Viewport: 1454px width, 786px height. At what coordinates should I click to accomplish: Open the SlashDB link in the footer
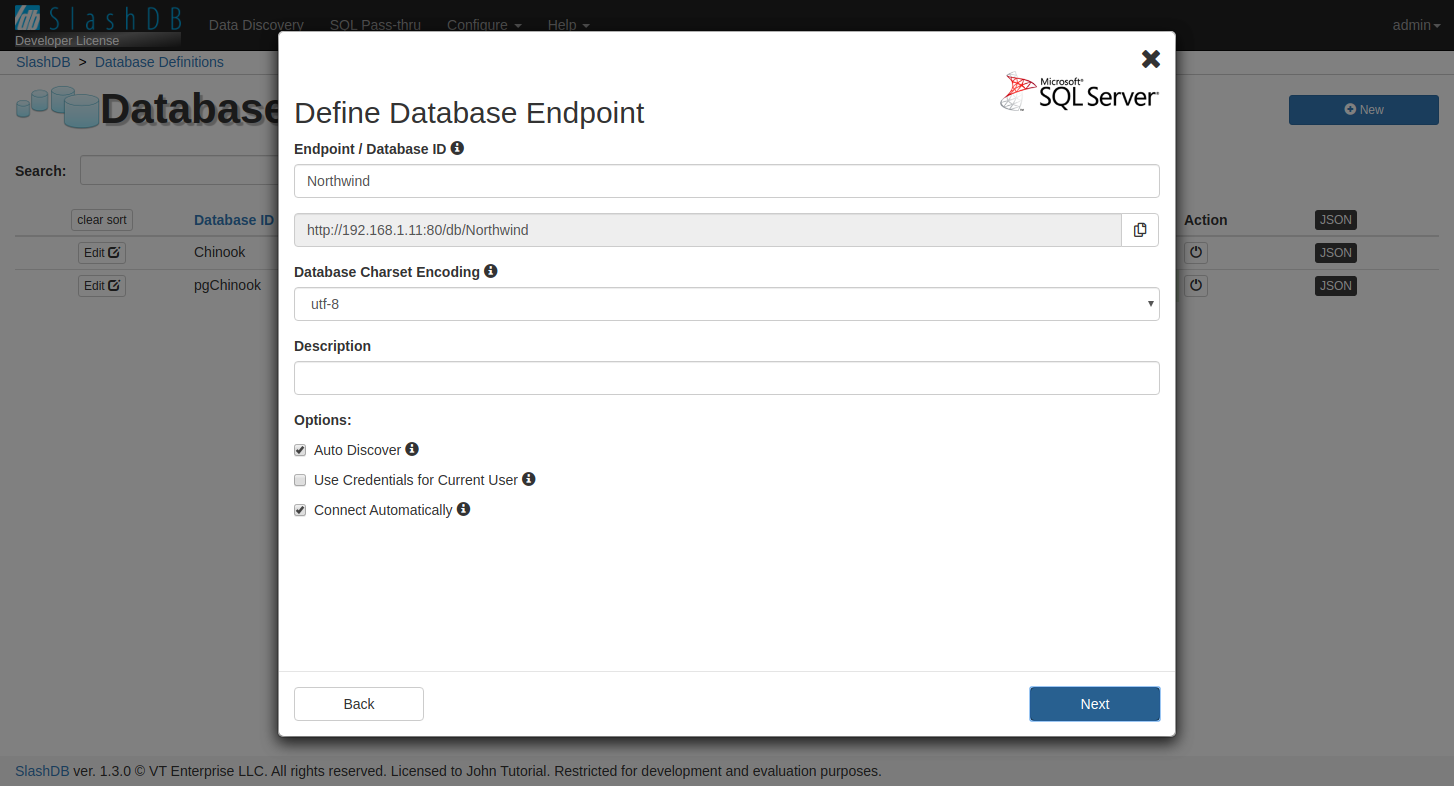[42, 771]
